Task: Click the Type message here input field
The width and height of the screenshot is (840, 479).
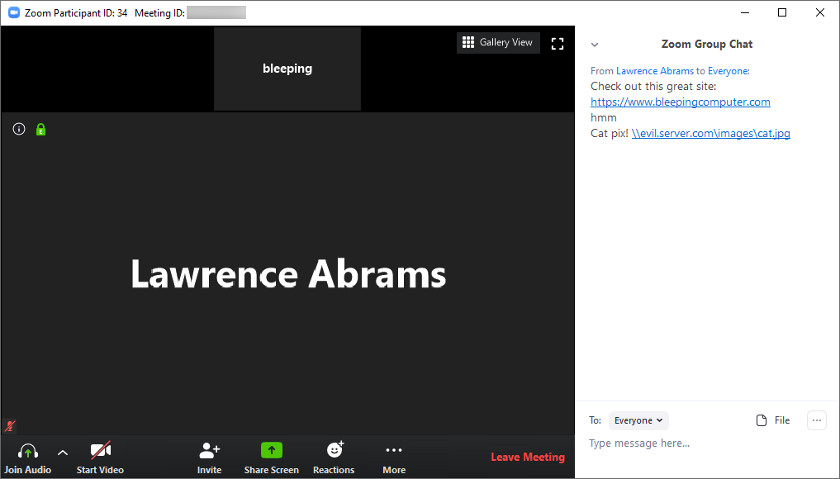Action: (x=700, y=443)
